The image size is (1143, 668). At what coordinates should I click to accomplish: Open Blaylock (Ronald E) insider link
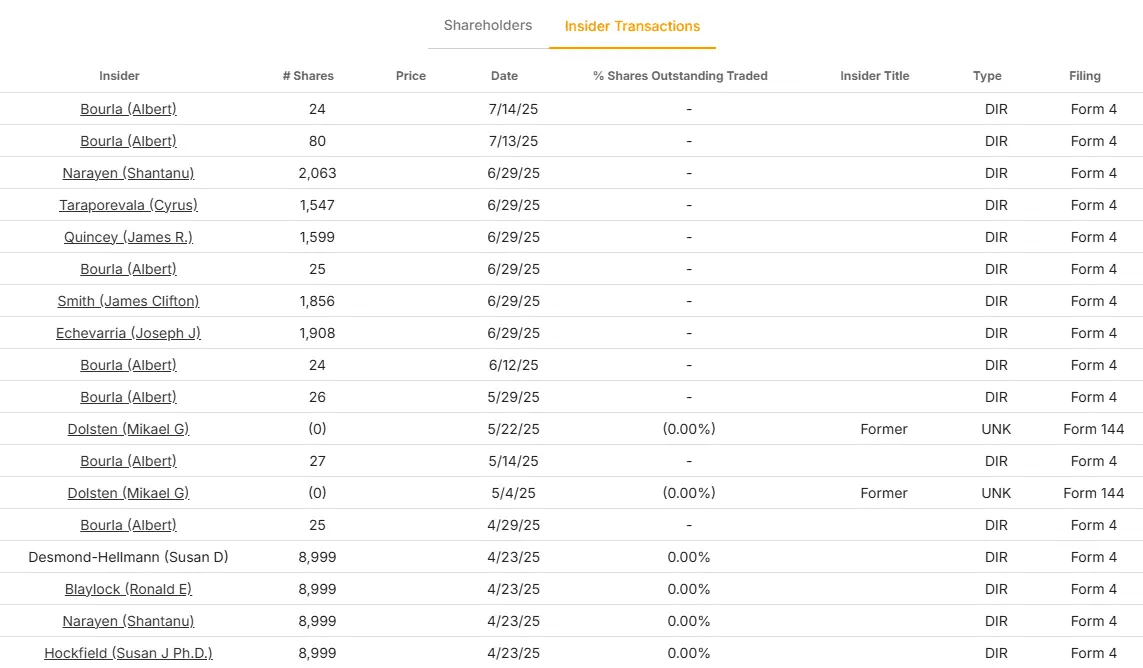[x=128, y=589]
